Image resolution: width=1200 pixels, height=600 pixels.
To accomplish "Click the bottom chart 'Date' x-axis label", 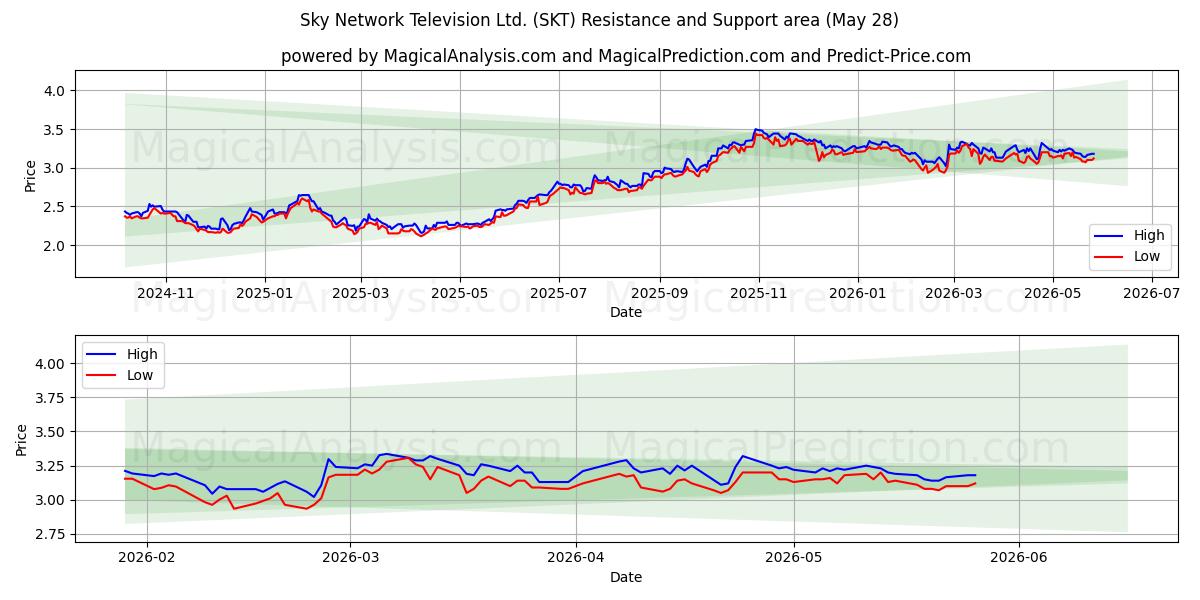I will pos(626,577).
